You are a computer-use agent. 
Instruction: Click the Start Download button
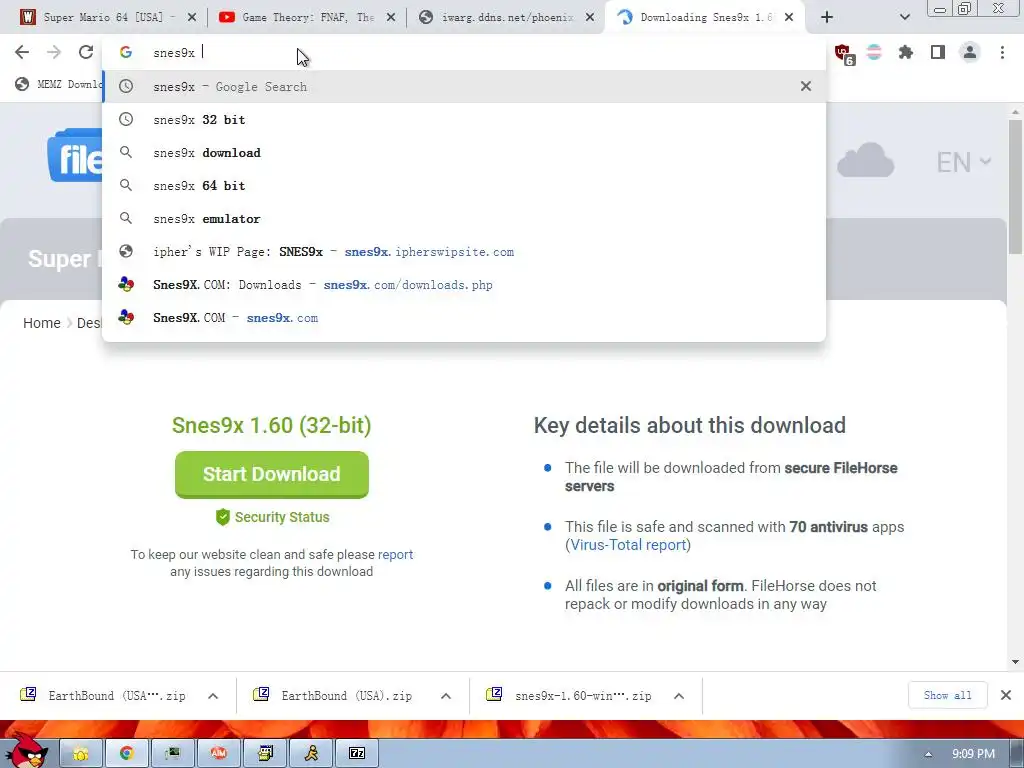[x=272, y=474]
